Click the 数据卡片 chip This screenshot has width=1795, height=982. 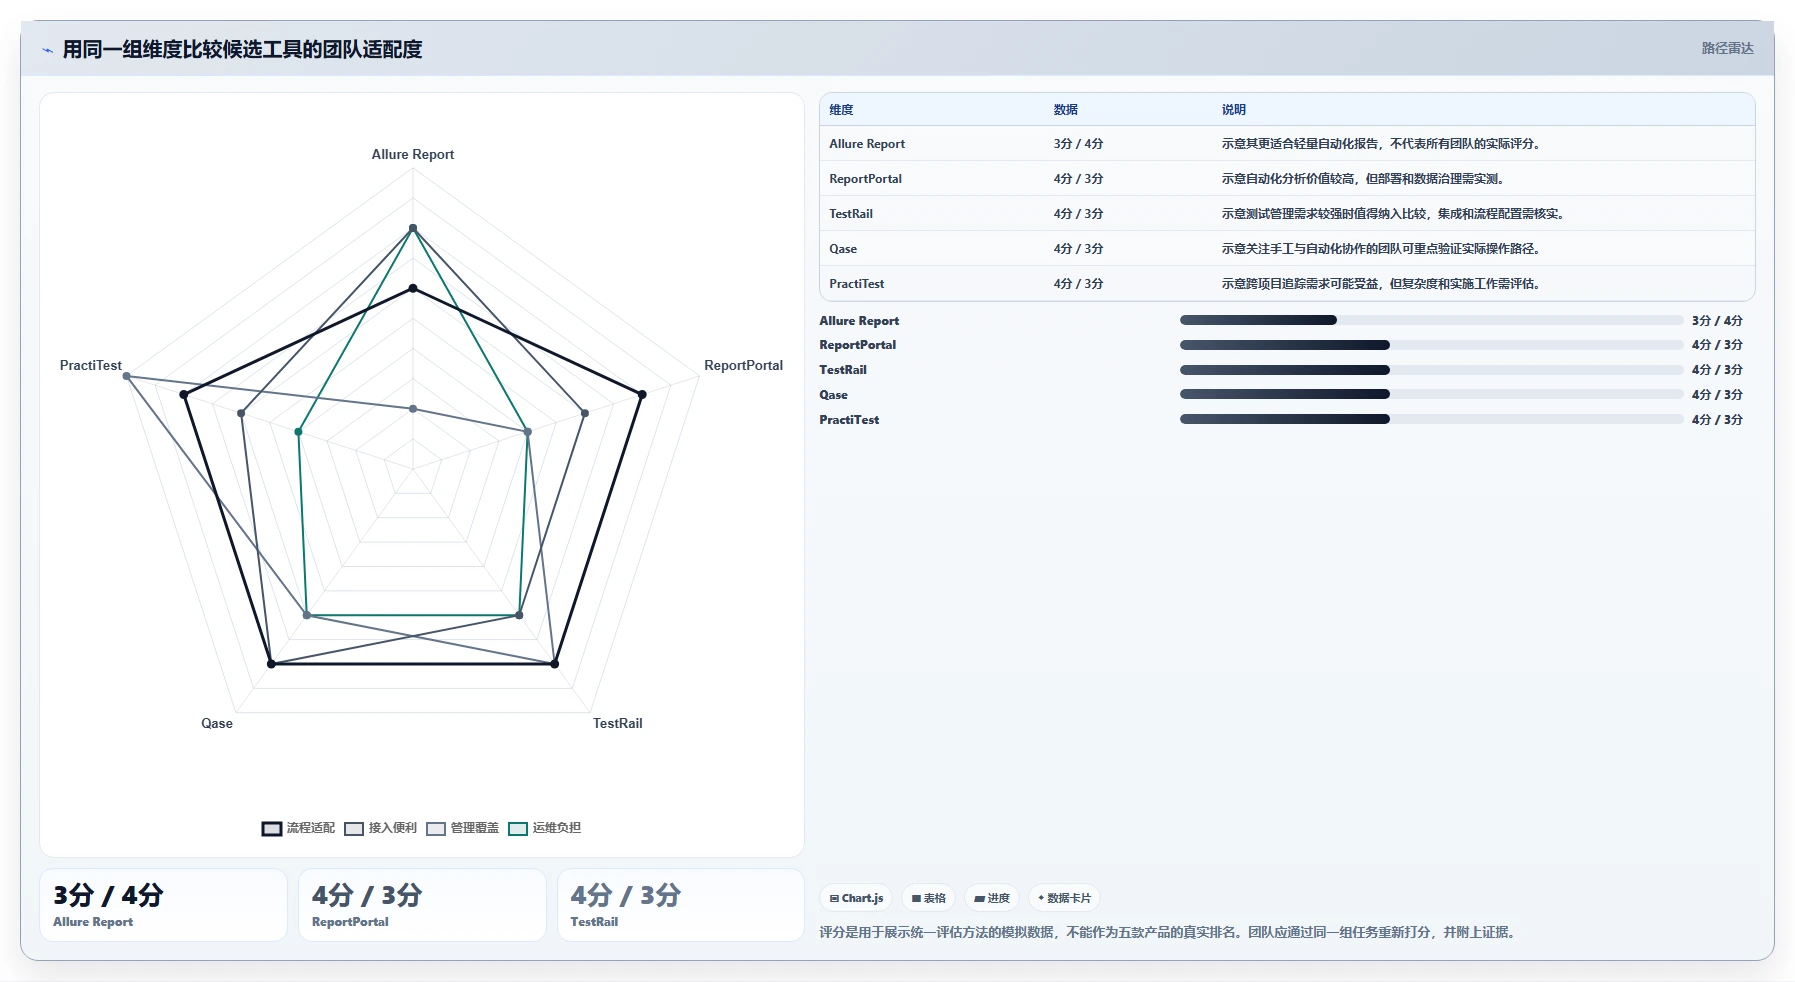pyautogui.click(x=1065, y=898)
